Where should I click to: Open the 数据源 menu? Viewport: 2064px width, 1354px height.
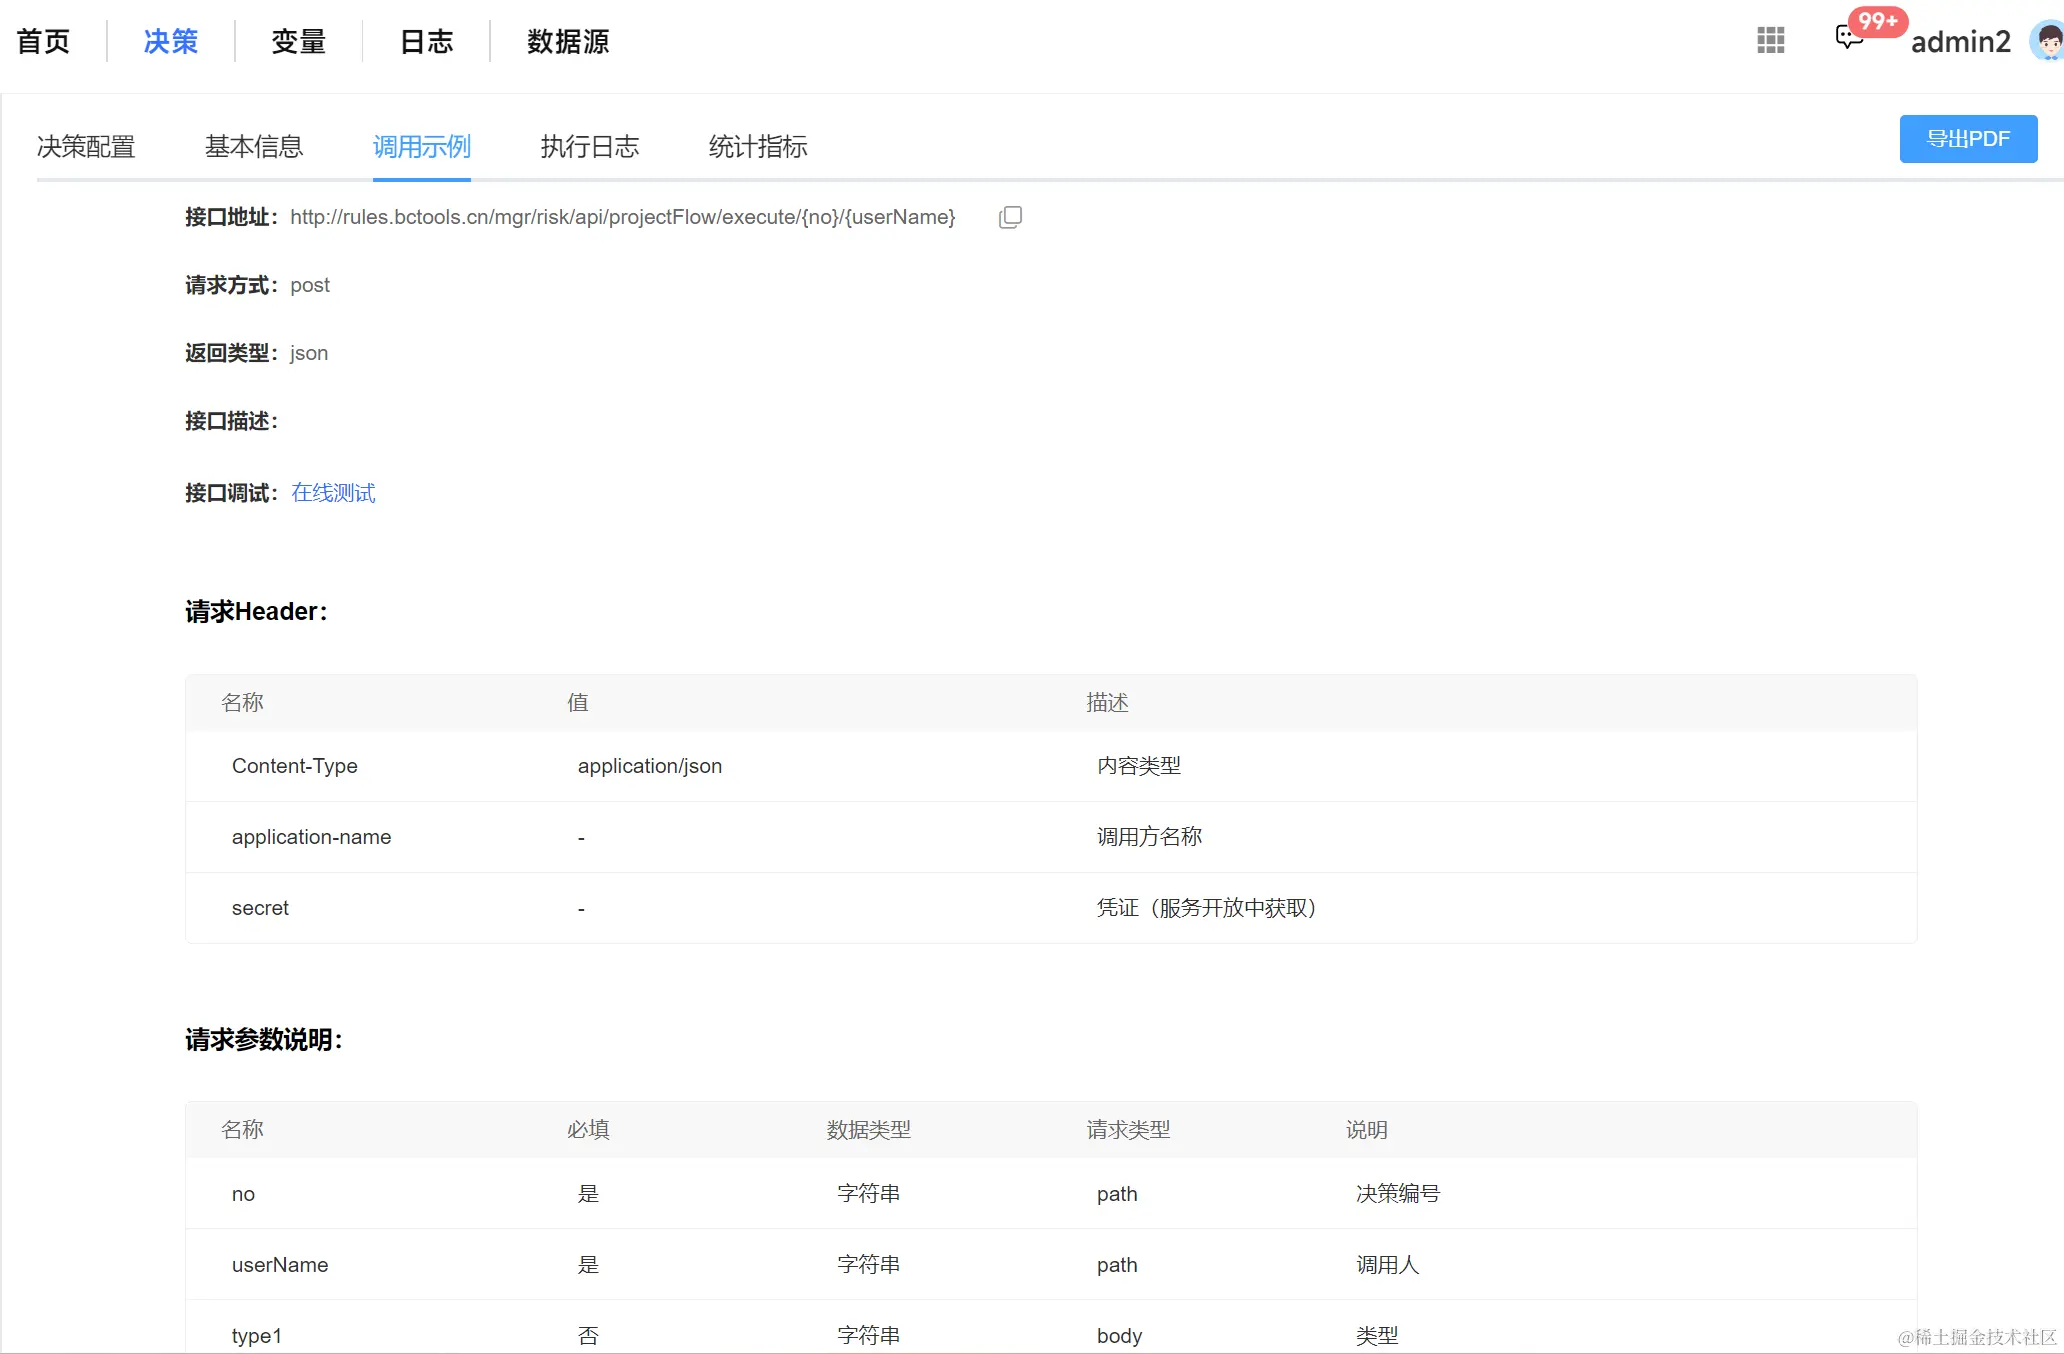click(x=568, y=42)
